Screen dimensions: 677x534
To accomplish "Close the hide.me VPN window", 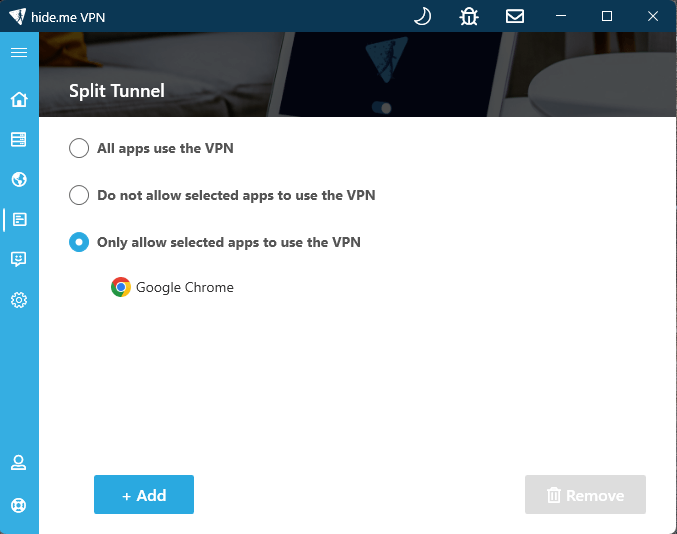I will click(x=653, y=16).
